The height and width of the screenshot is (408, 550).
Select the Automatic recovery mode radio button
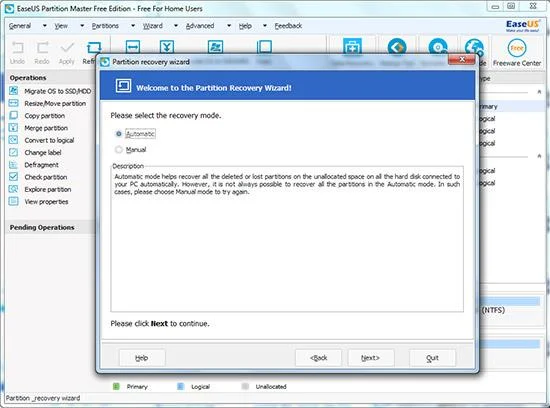click(x=119, y=134)
